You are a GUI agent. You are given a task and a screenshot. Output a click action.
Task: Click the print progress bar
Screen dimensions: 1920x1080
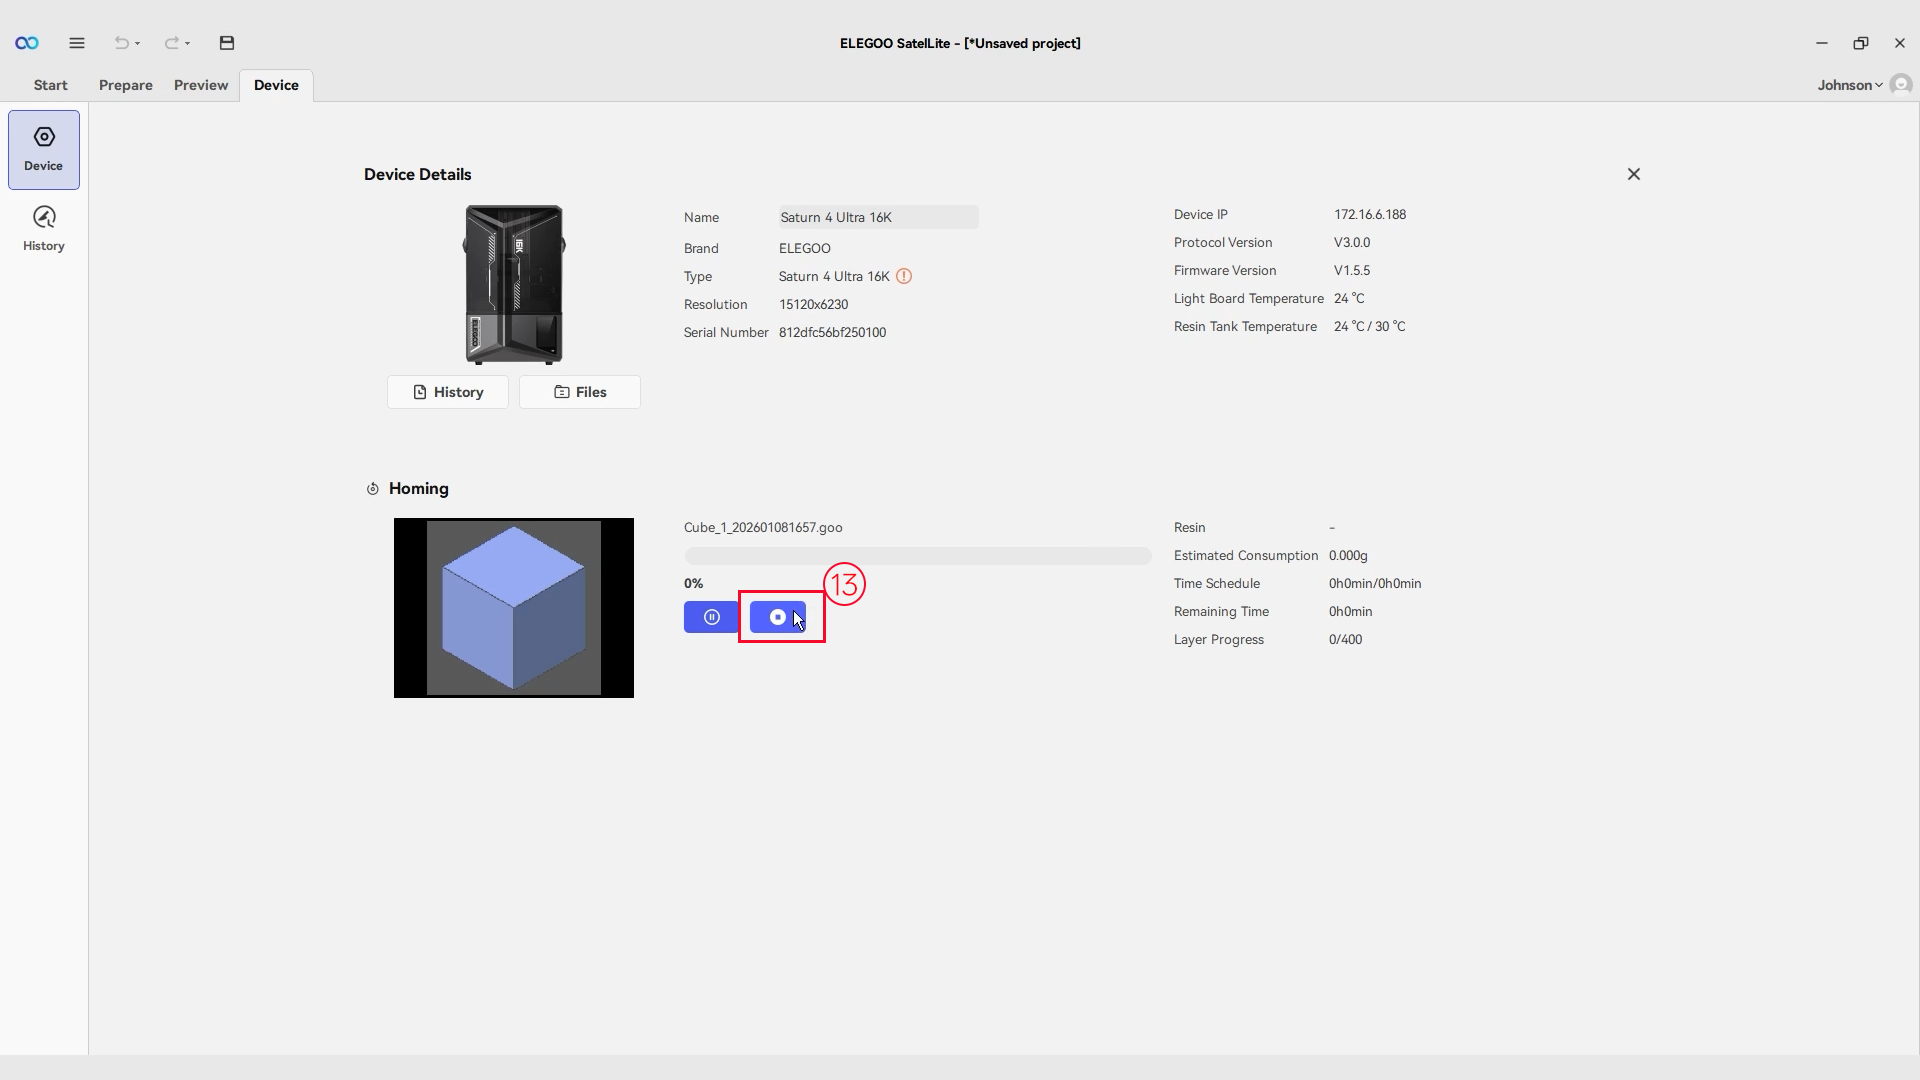(x=918, y=556)
